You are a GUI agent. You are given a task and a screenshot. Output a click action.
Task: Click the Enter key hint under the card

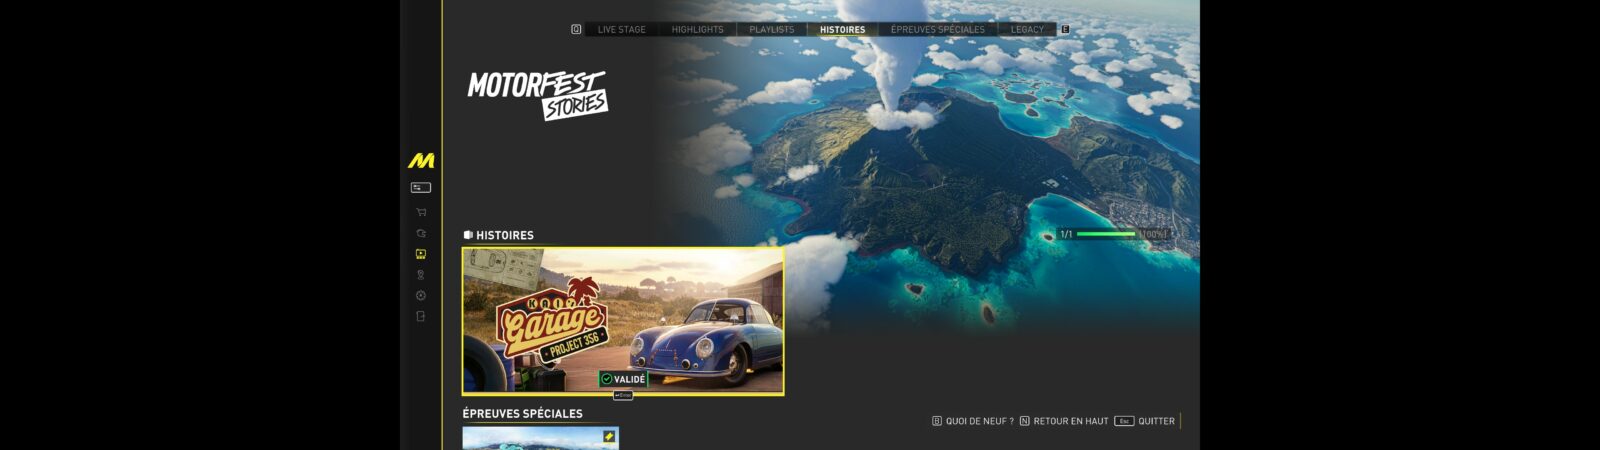coord(623,395)
